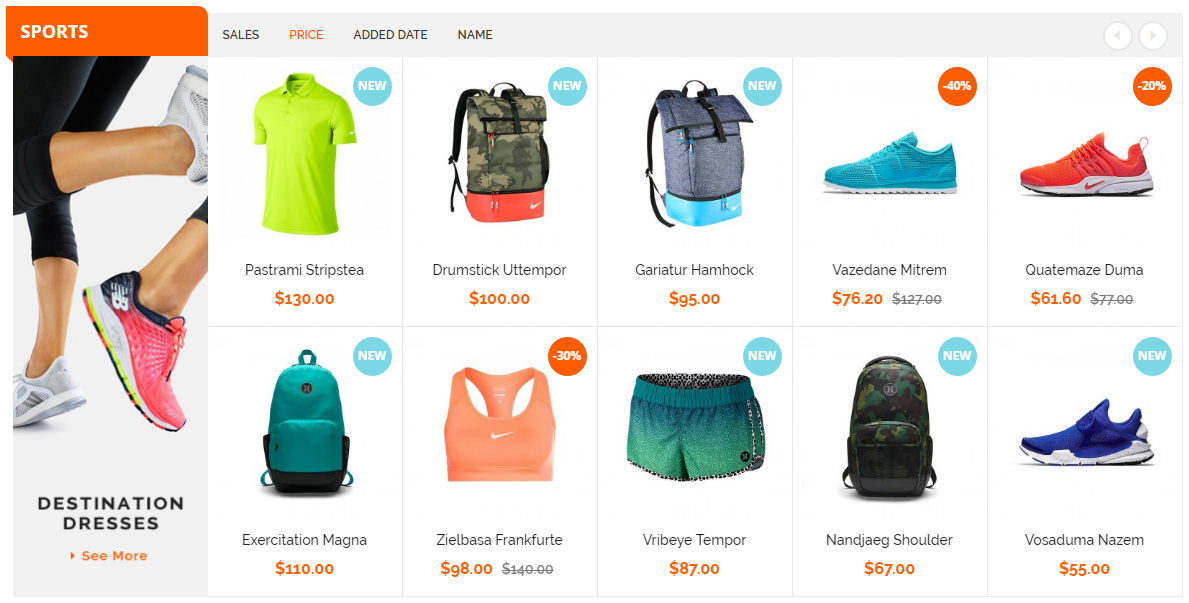Choose the NAME sorting tab
1189x603 pixels.
tap(475, 35)
